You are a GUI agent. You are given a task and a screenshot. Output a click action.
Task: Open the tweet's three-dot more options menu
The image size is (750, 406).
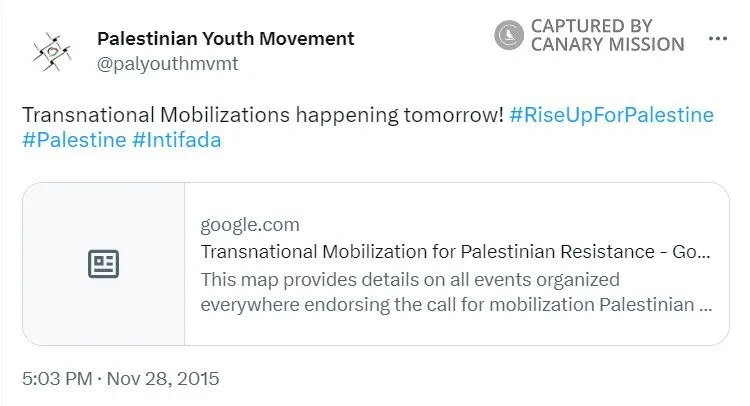[x=717, y=40]
